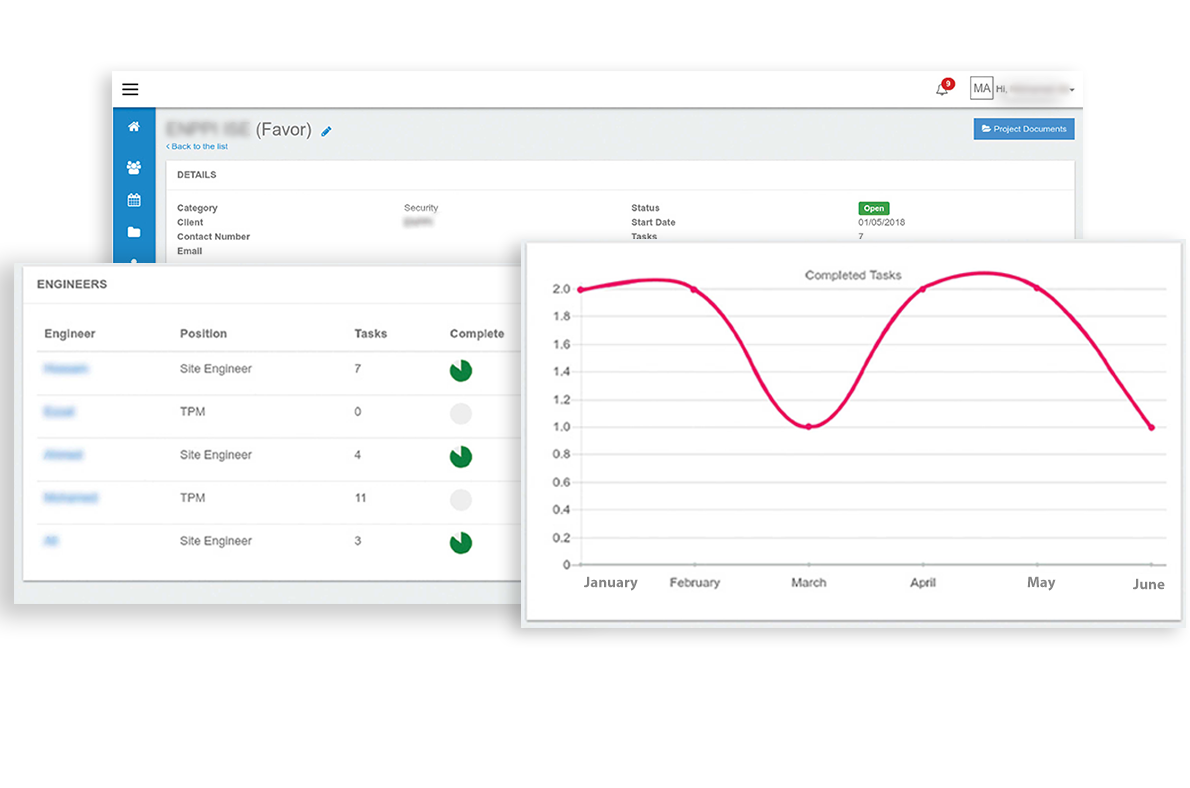Click the Project Documents button

click(x=1023, y=129)
